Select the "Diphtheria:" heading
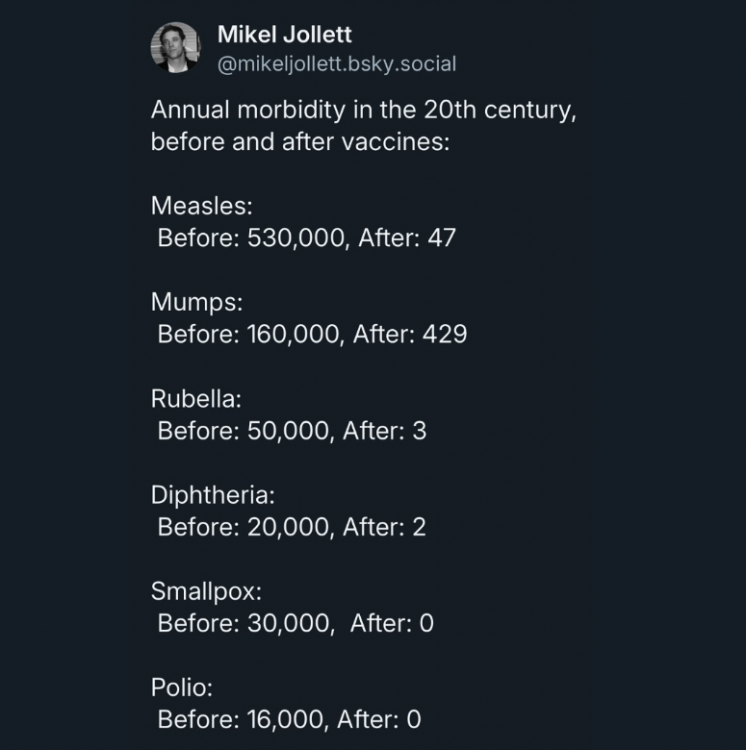 (212, 494)
